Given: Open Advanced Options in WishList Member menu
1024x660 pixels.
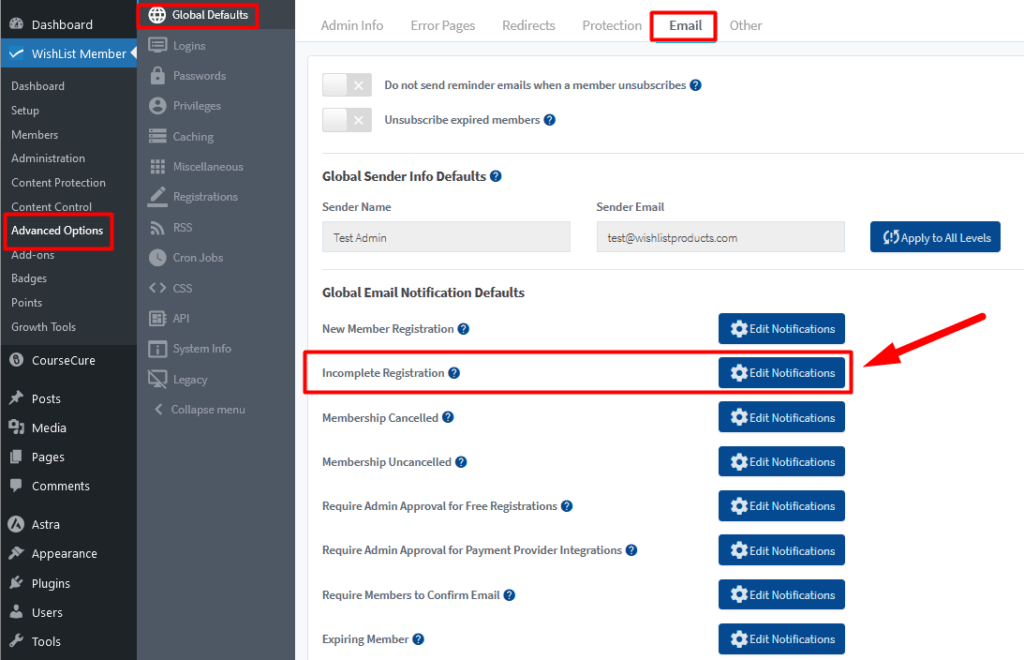Looking at the screenshot, I should point(57,231).
